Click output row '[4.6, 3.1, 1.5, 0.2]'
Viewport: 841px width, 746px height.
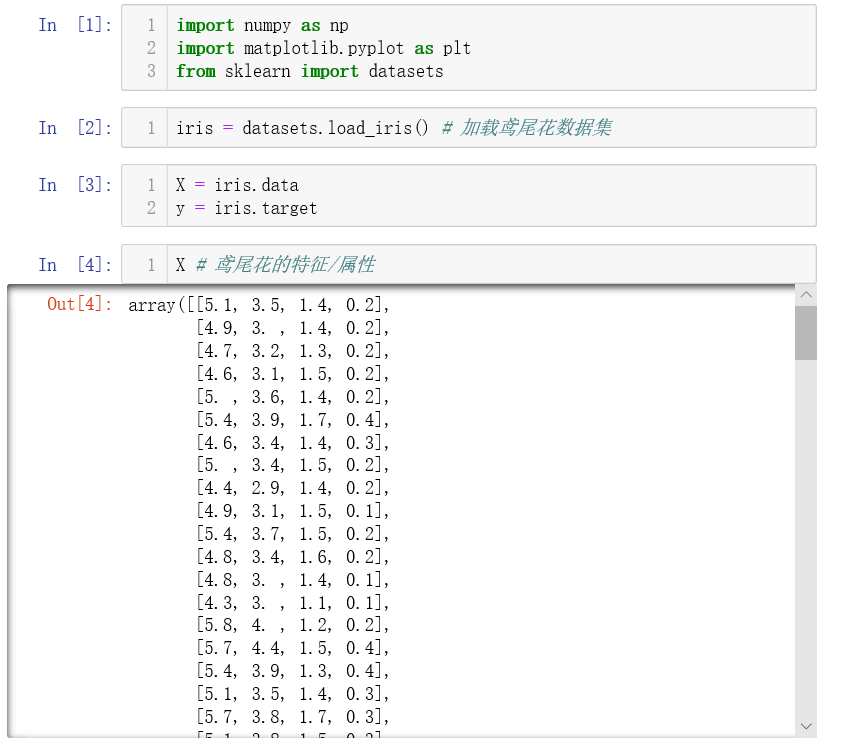click(292, 374)
